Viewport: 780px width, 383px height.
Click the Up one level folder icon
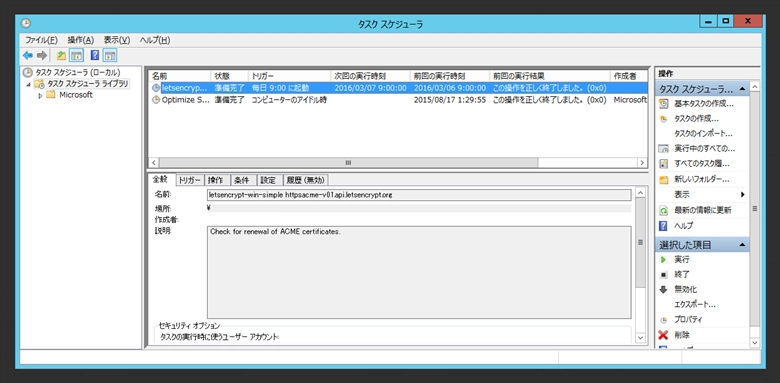[x=61, y=55]
